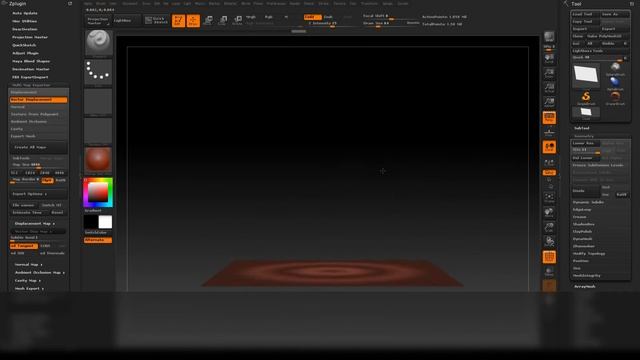640x360 pixels.
Task: Open the stroke type dots thumbnail
Action: [x=98, y=71]
